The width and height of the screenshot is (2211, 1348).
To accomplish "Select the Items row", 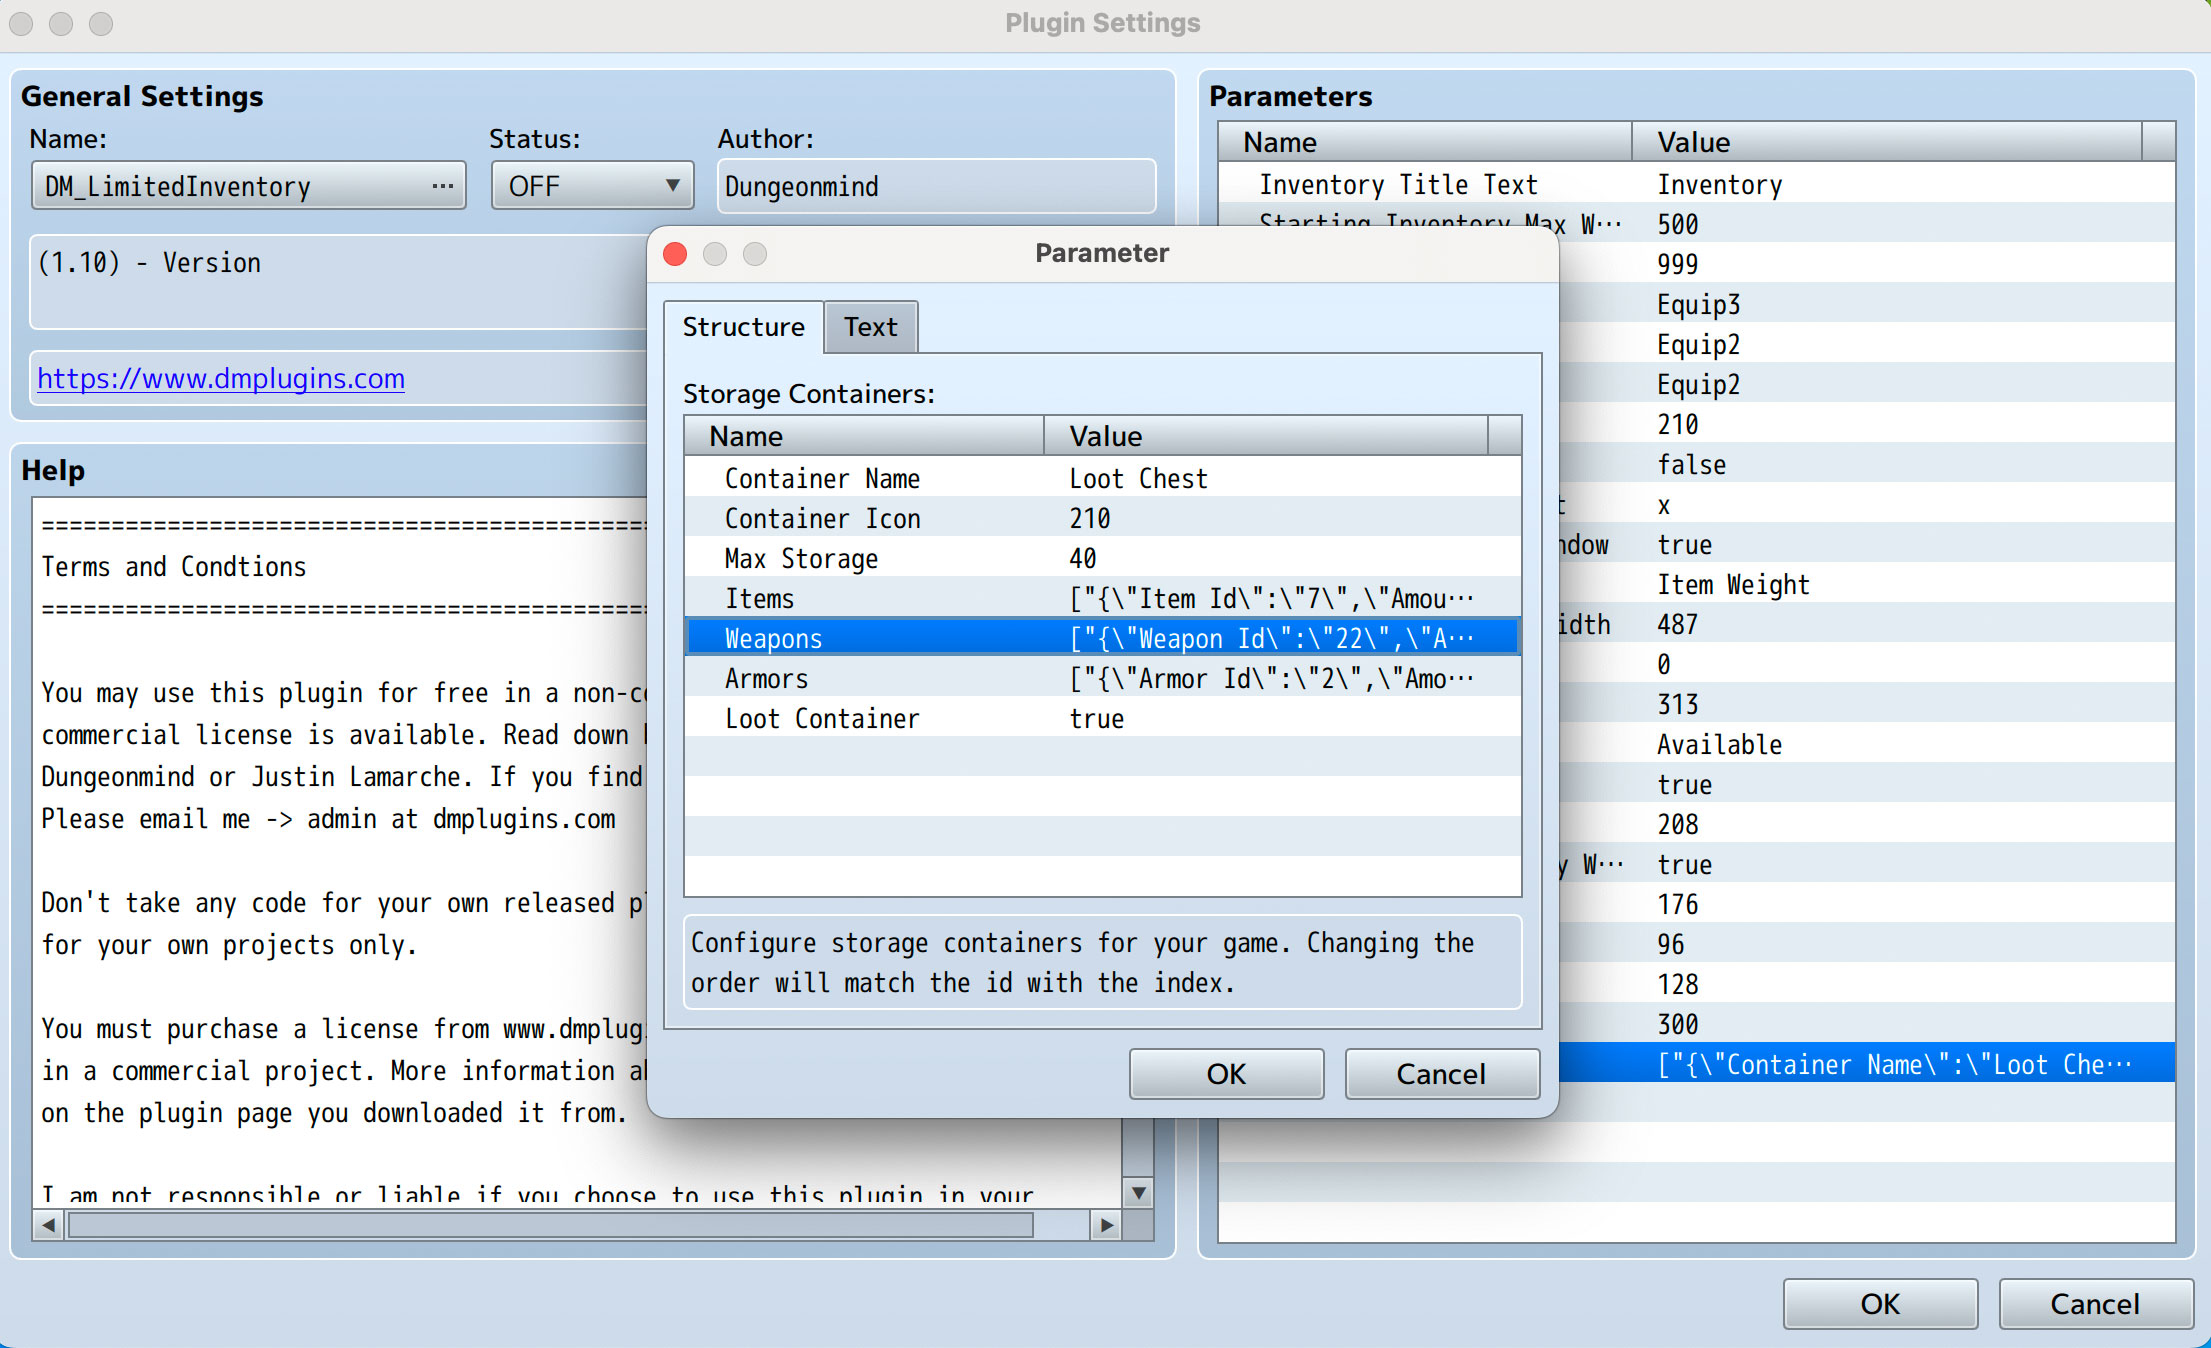I will point(1102,598).
